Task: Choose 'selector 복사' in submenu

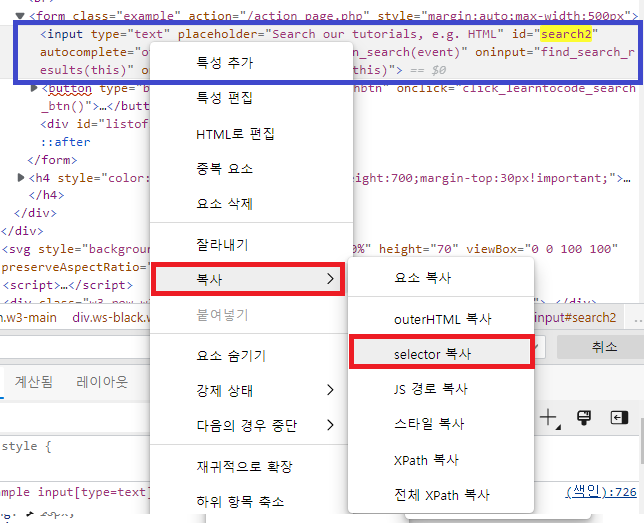Action: (442, 354)
